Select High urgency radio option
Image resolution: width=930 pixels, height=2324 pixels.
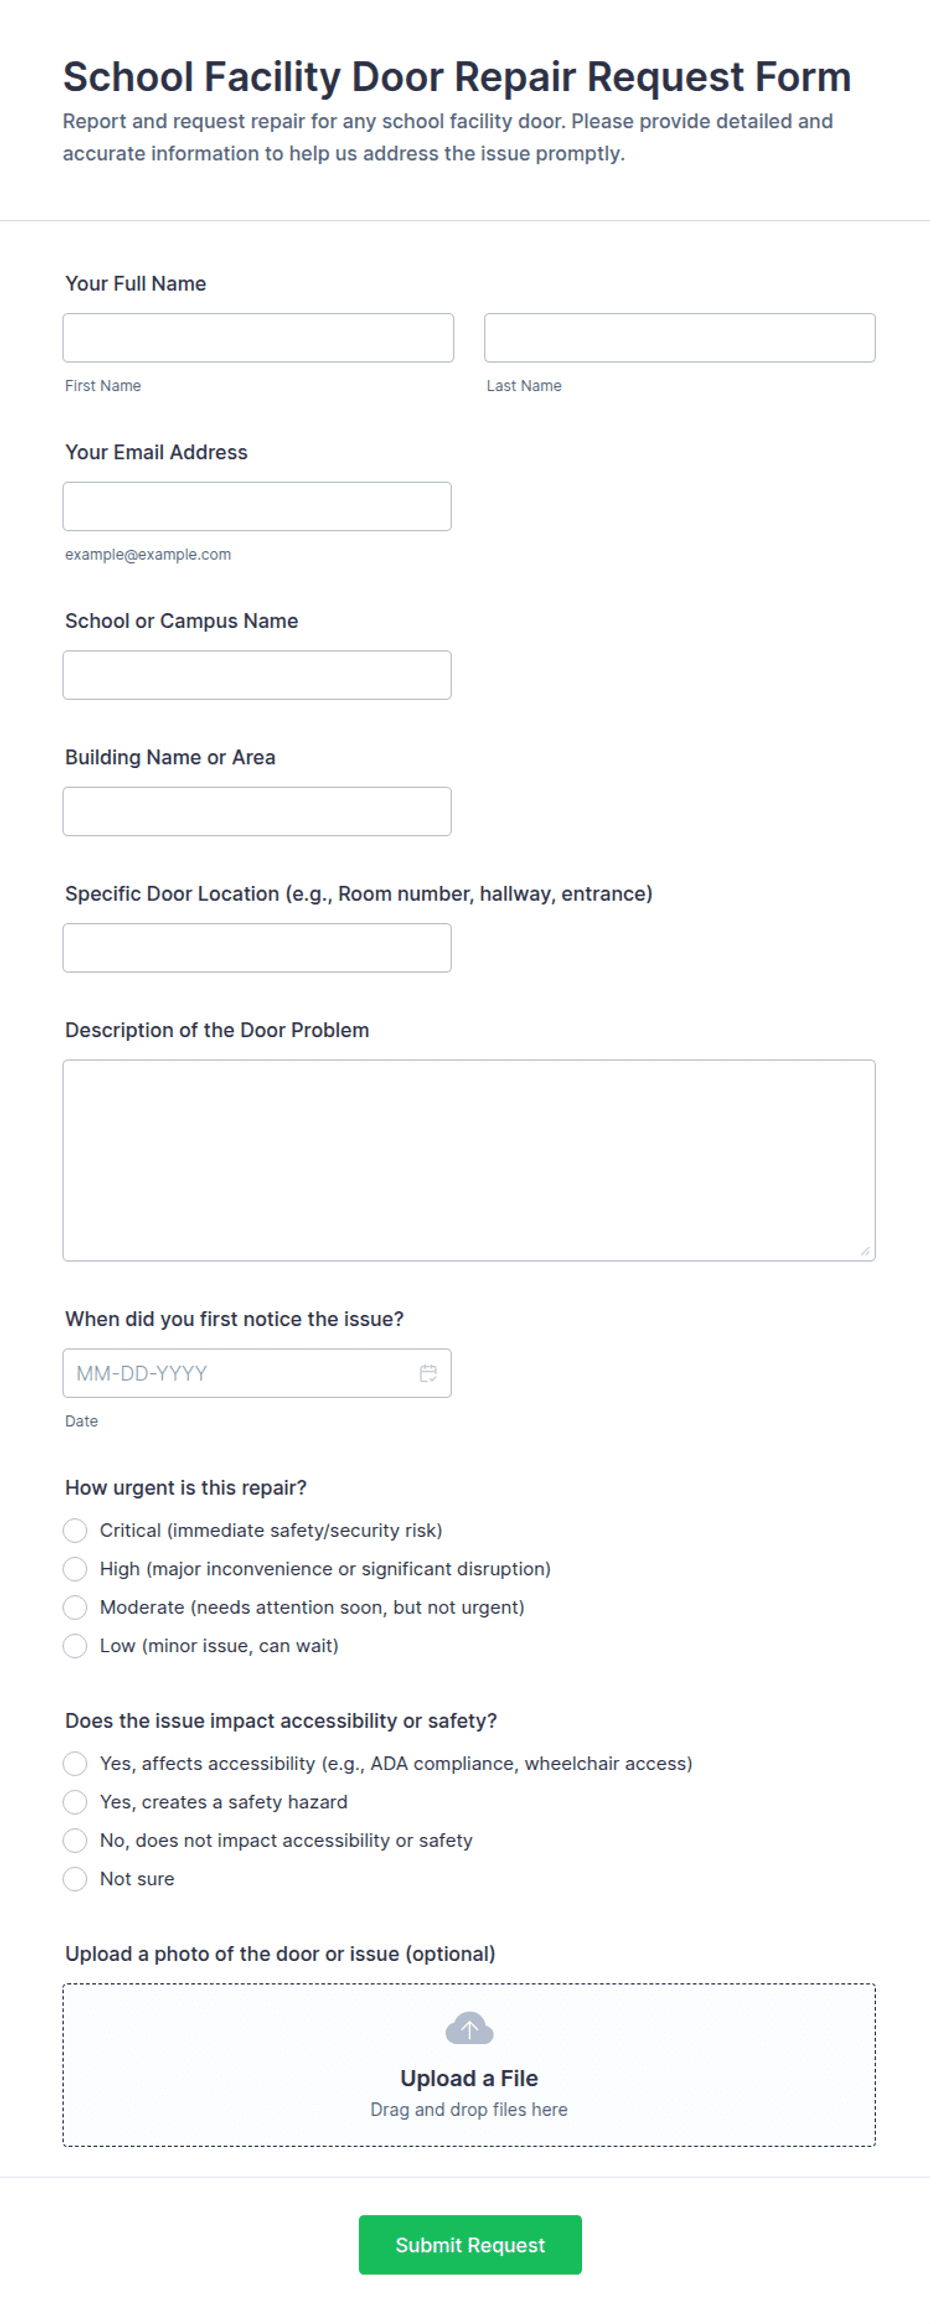(75, 1569)
